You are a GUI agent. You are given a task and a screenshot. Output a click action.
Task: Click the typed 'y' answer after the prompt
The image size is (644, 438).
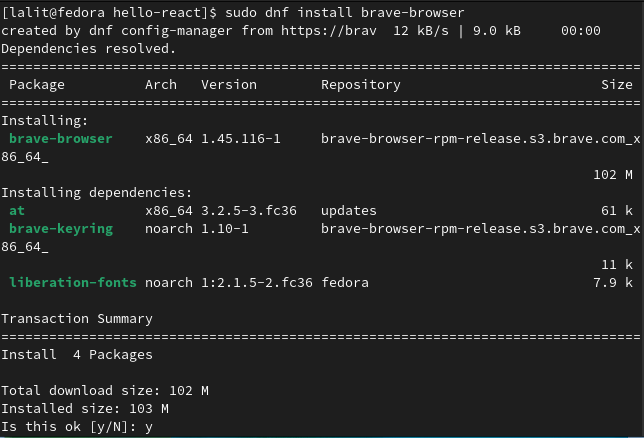point(149,428)
